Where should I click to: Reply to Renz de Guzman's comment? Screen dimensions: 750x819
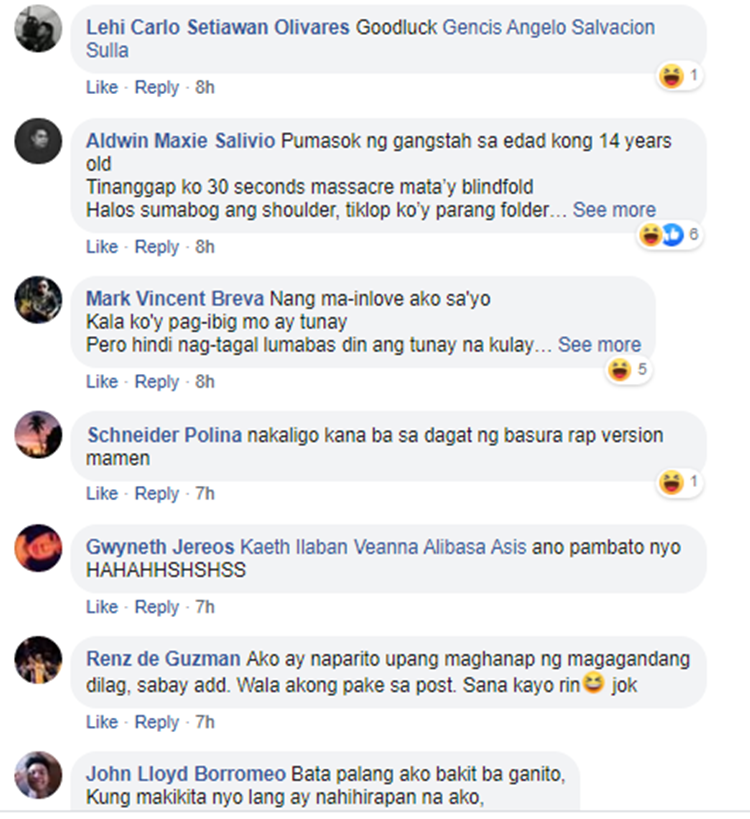pos(157,722)
